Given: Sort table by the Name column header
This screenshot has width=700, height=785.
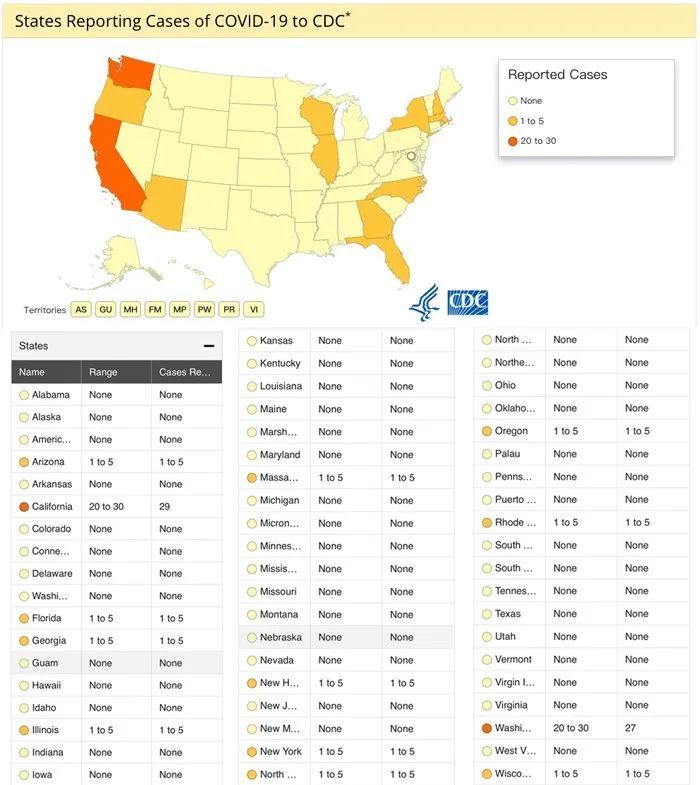Looking at the screenshot, I should click(32, 372).
